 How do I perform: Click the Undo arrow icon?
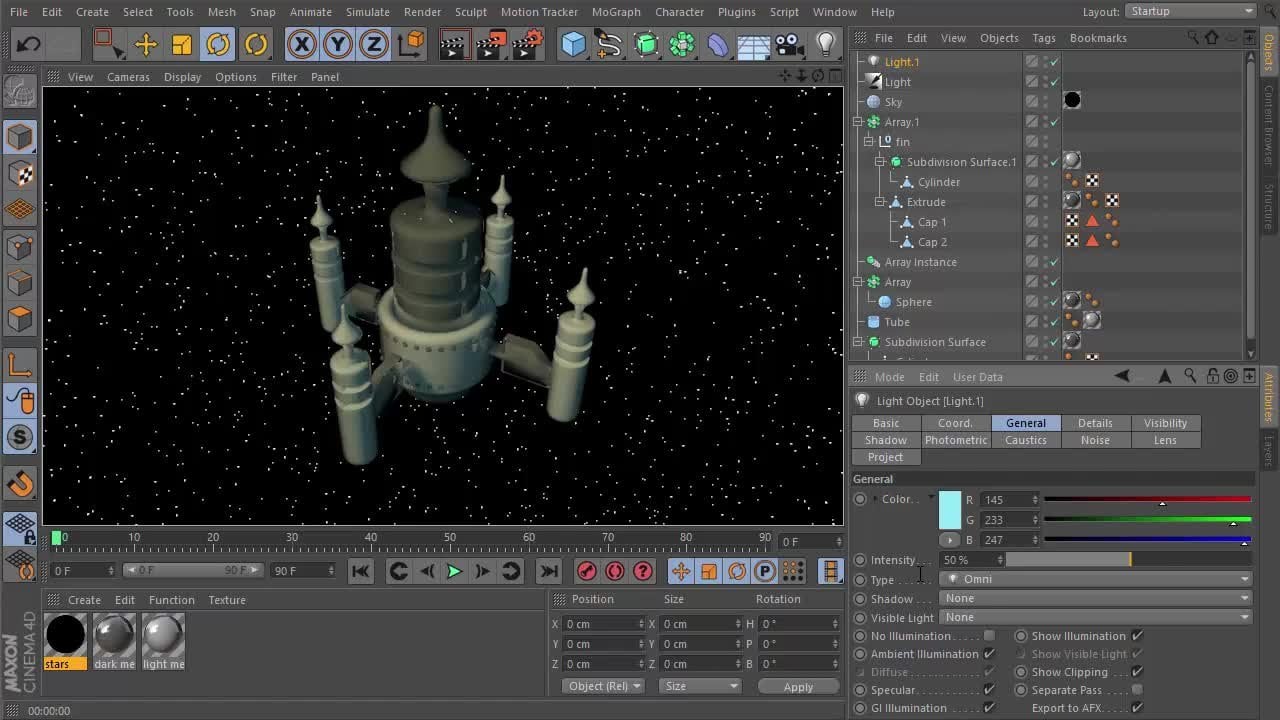pos(29,44)
